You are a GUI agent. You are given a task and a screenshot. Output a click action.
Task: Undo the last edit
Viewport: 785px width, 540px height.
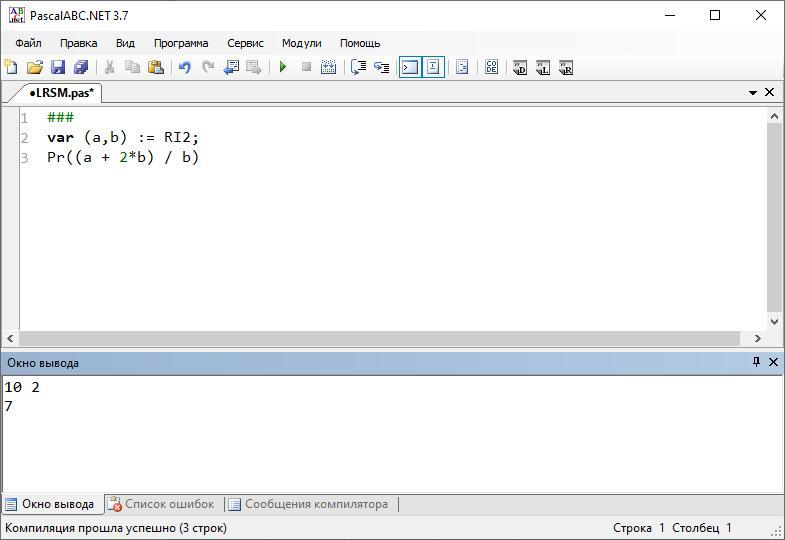[x=185, y=67]
